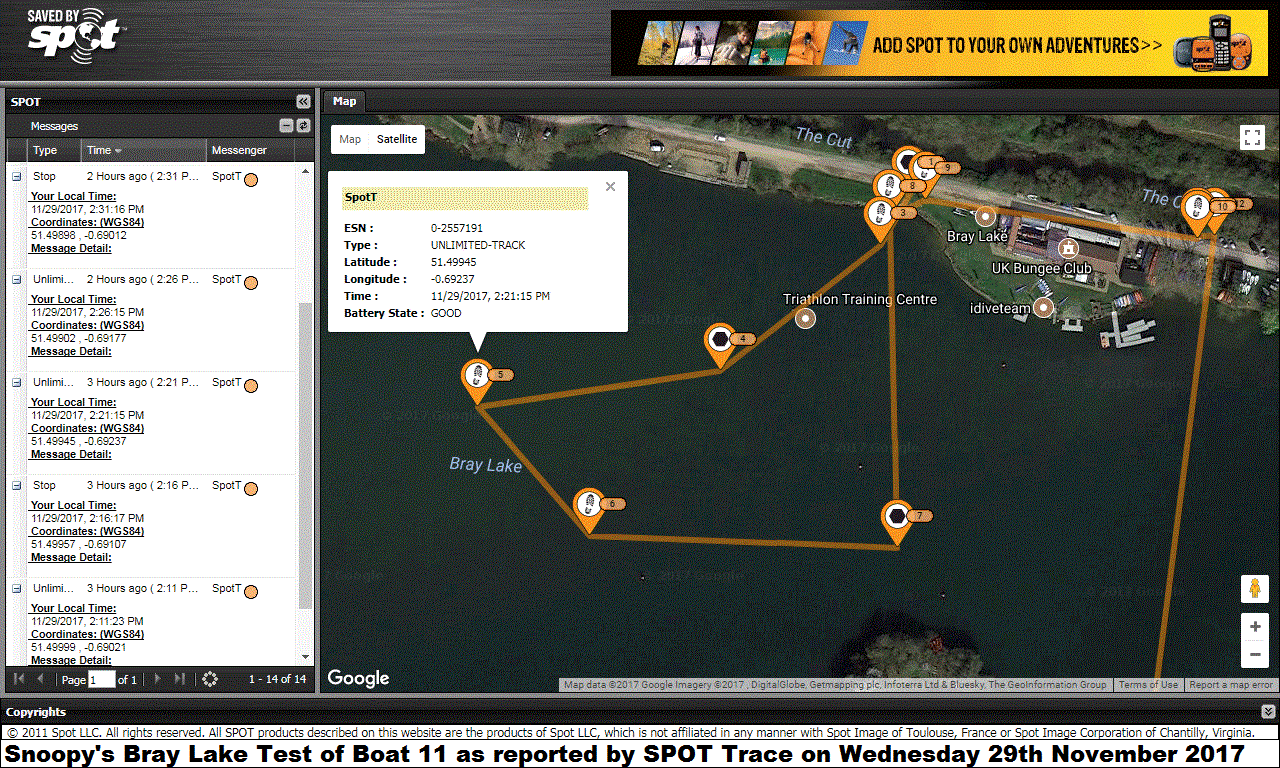Refresh the message list in pager

click(x=209, y=680)
